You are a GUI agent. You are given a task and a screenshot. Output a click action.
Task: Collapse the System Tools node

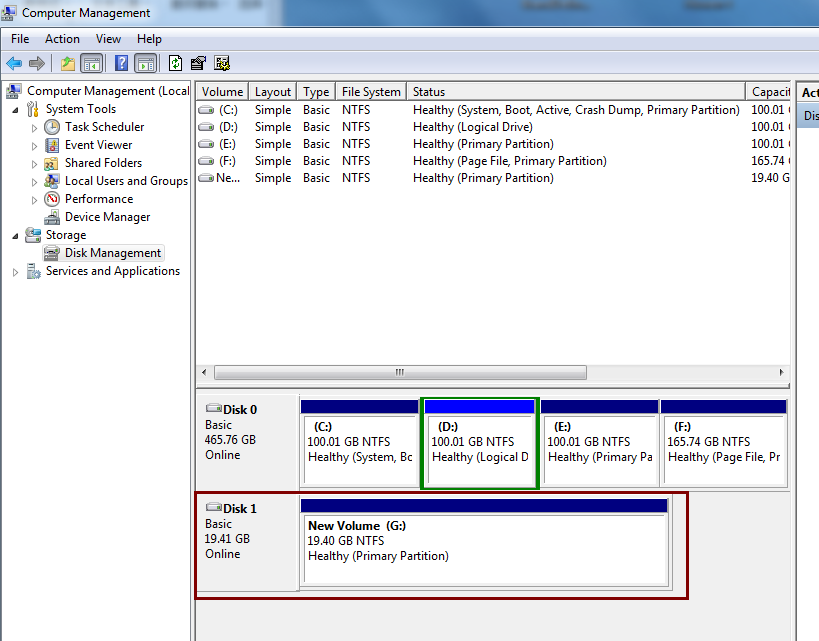click(x=15, y=110)
